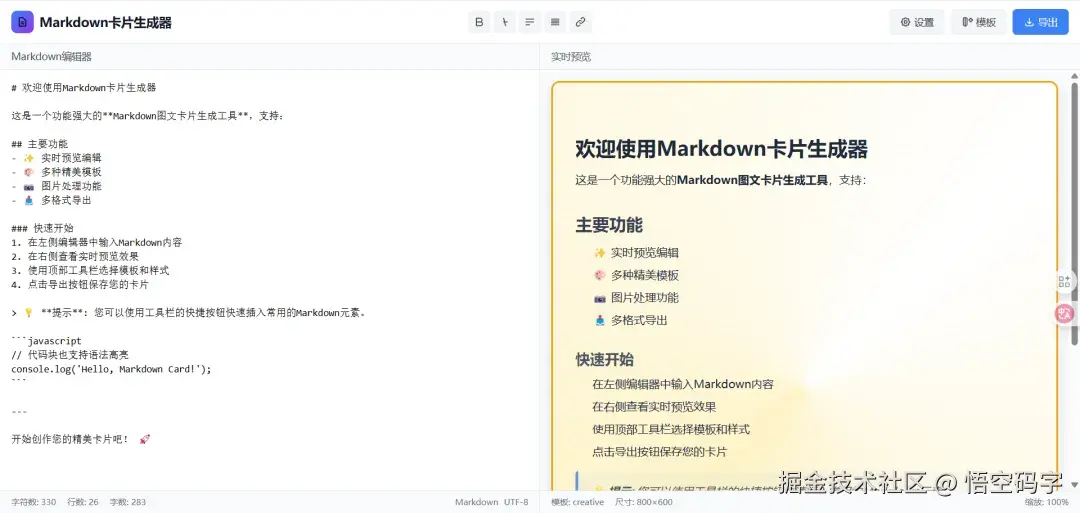
Task: Click the preview heading '欢迎使用Markdown卡片生成器'
Action: coord(721,149)
